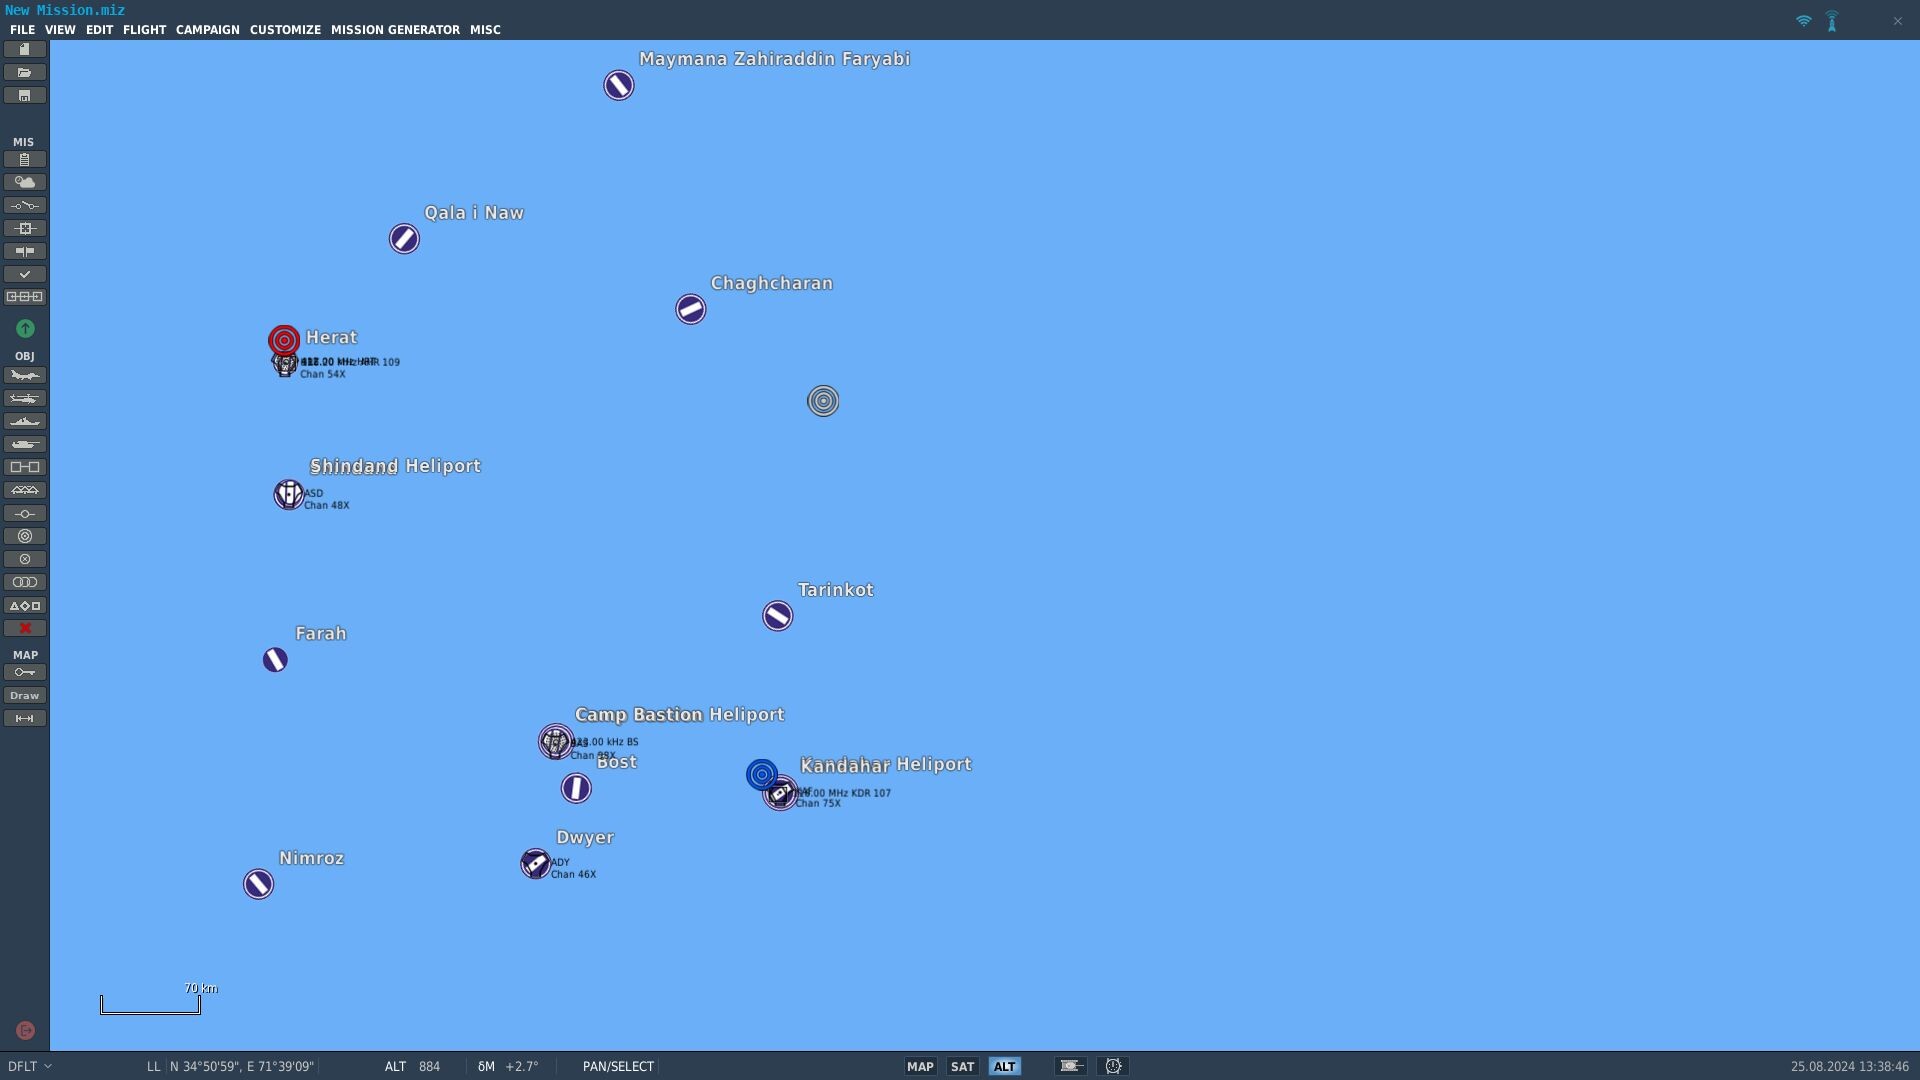
Task: Open the signpost mission options panel
Action: tap(24, 251)
